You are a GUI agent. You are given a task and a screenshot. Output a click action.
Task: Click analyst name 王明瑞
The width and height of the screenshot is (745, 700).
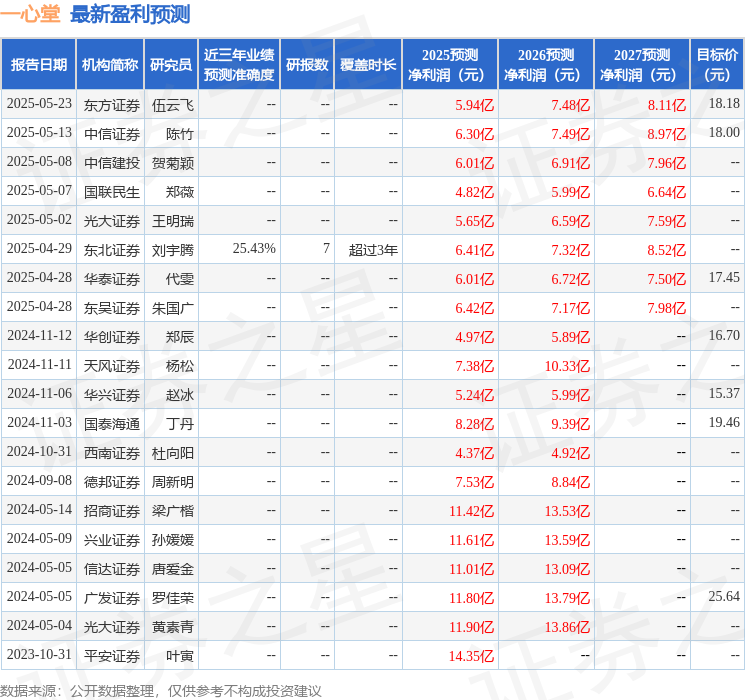[172, 221]
